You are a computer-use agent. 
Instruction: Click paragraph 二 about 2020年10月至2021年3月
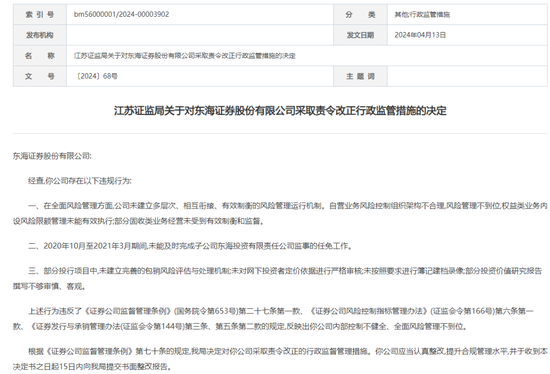point(190,246)
